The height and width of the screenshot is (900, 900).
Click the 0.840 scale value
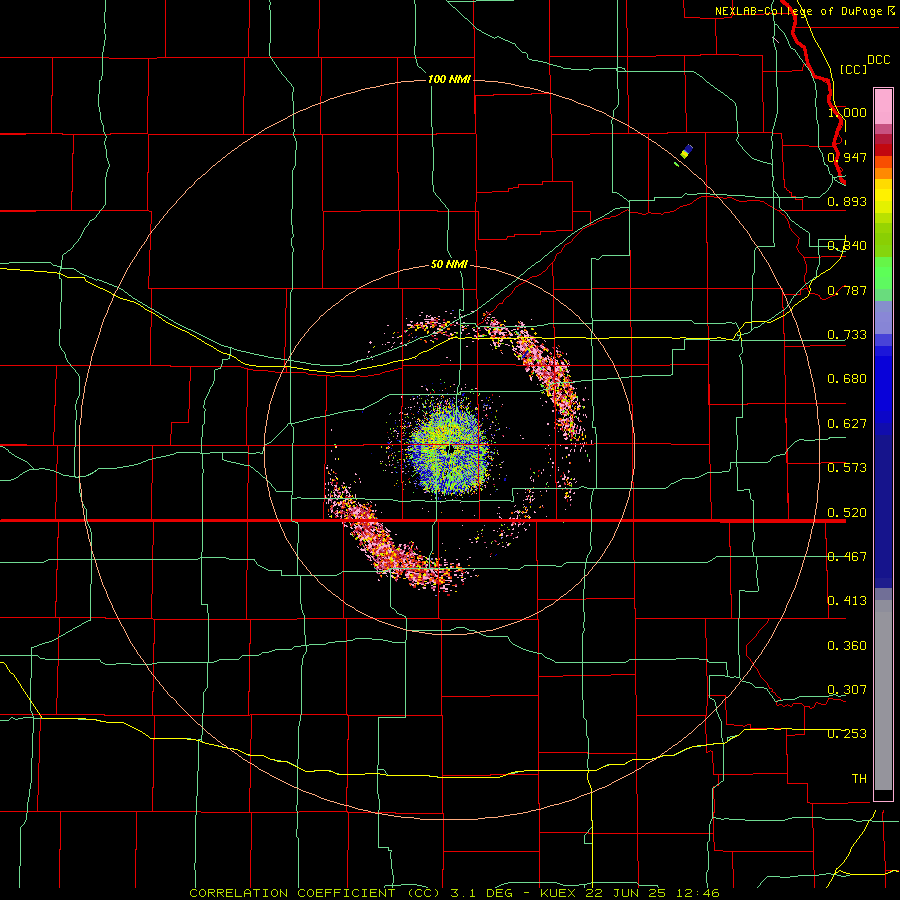pos(847,246)
